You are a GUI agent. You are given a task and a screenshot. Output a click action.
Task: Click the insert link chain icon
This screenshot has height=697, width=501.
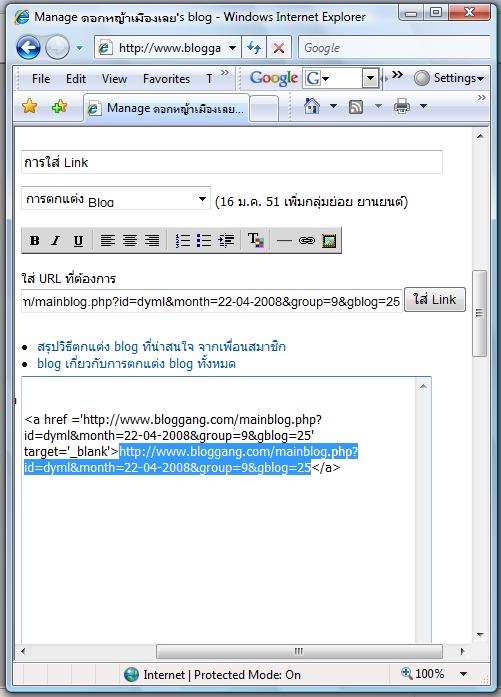[x=307, y=240]
